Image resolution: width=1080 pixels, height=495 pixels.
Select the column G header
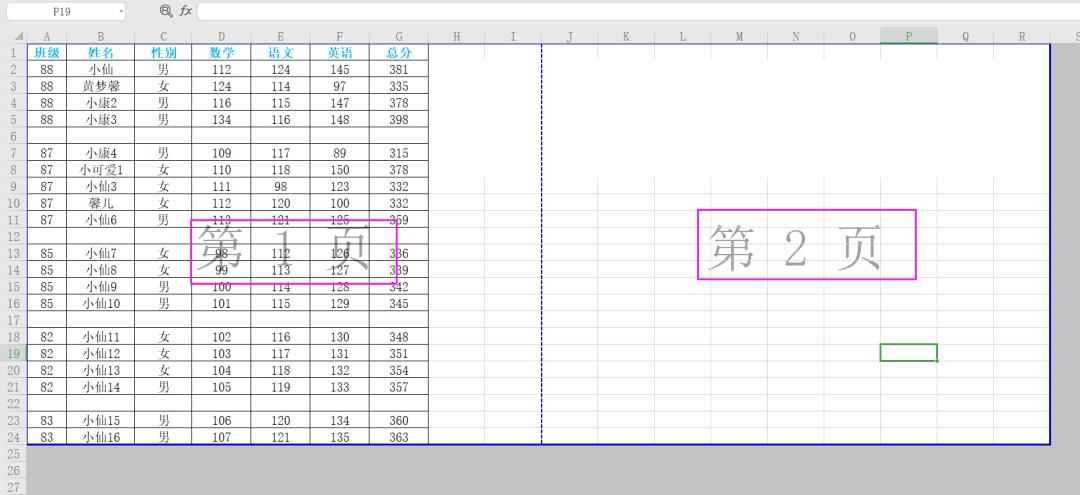click(398, 36)
